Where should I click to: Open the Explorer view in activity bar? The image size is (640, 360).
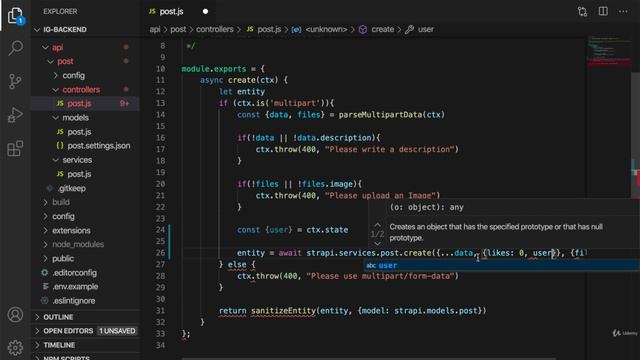[15, 16]
